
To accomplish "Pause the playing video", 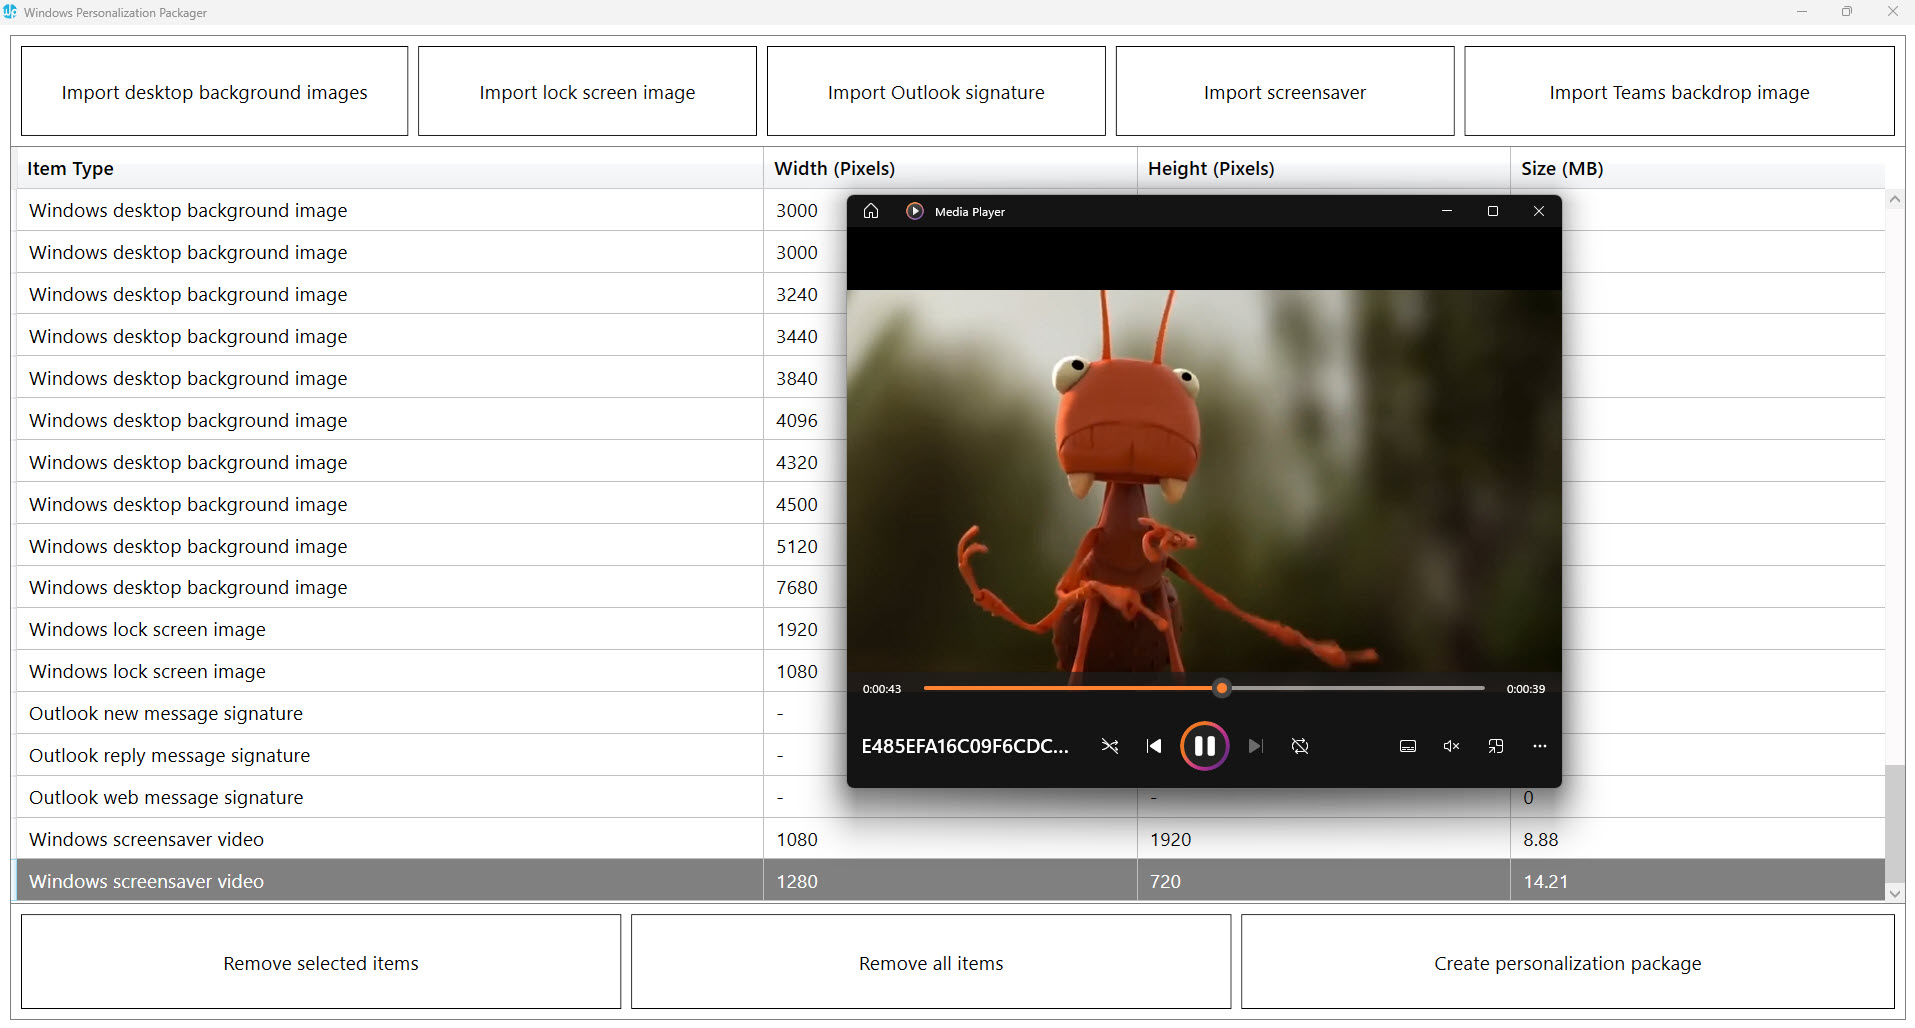I will tap(1204, 746).
